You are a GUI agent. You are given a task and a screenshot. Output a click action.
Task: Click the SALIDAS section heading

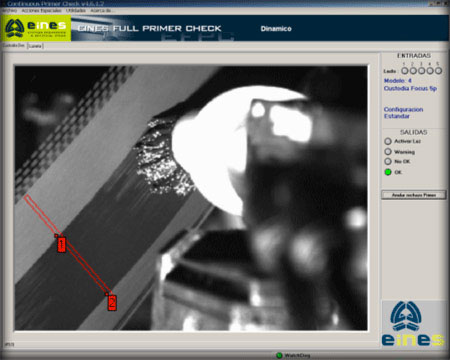coord(414,132)
